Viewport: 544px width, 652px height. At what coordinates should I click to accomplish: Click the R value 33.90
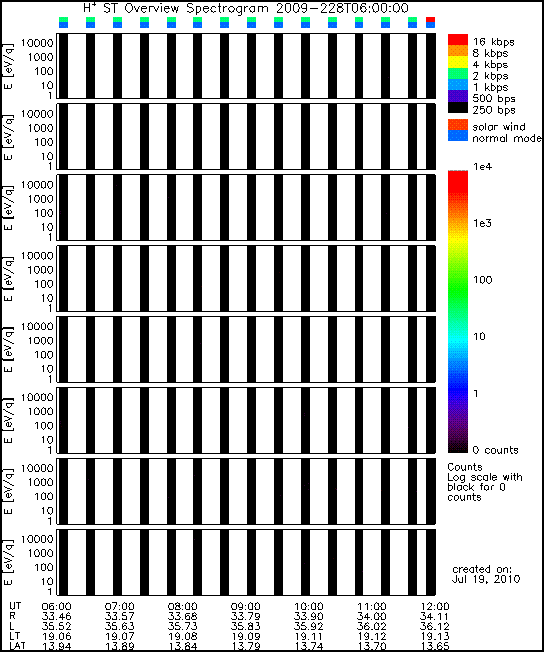(x=309, y=617)
